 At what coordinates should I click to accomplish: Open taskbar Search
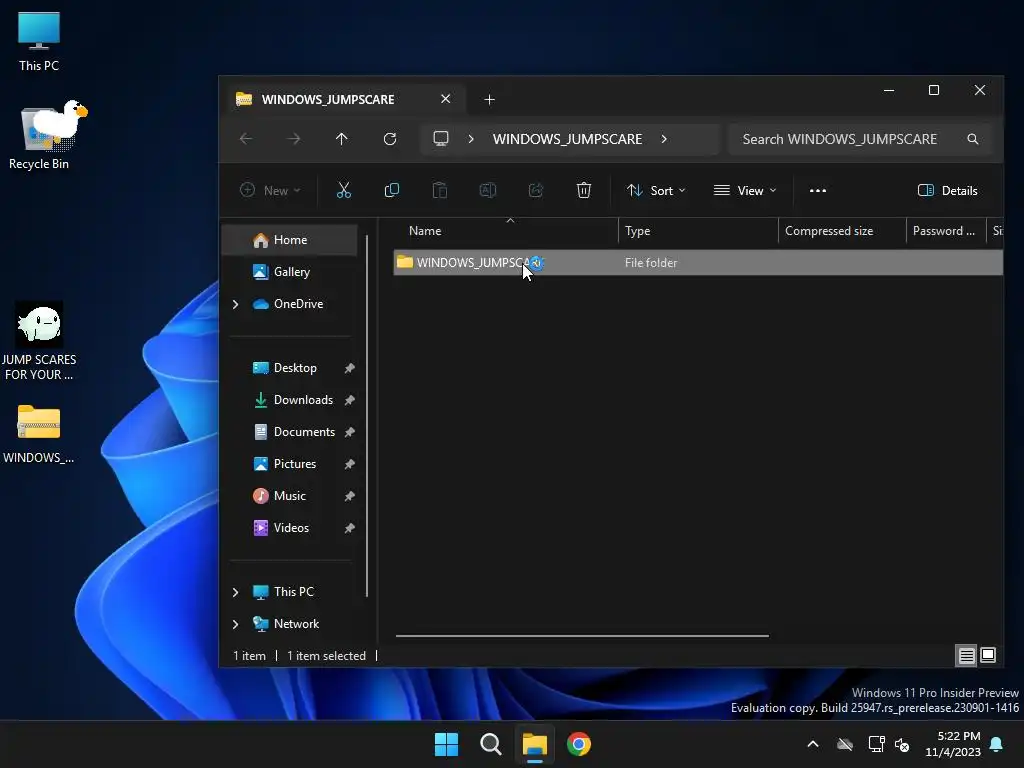click(x=490, y=744)
